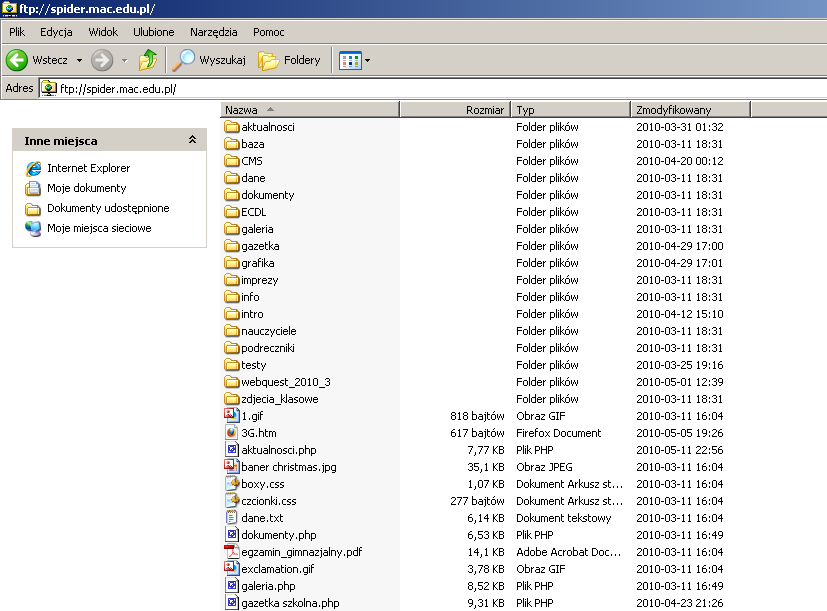Select the aktualnosci.php file icon
Image resolution: width=827 pixels, height=611 pixels.
tap(232, 450)
